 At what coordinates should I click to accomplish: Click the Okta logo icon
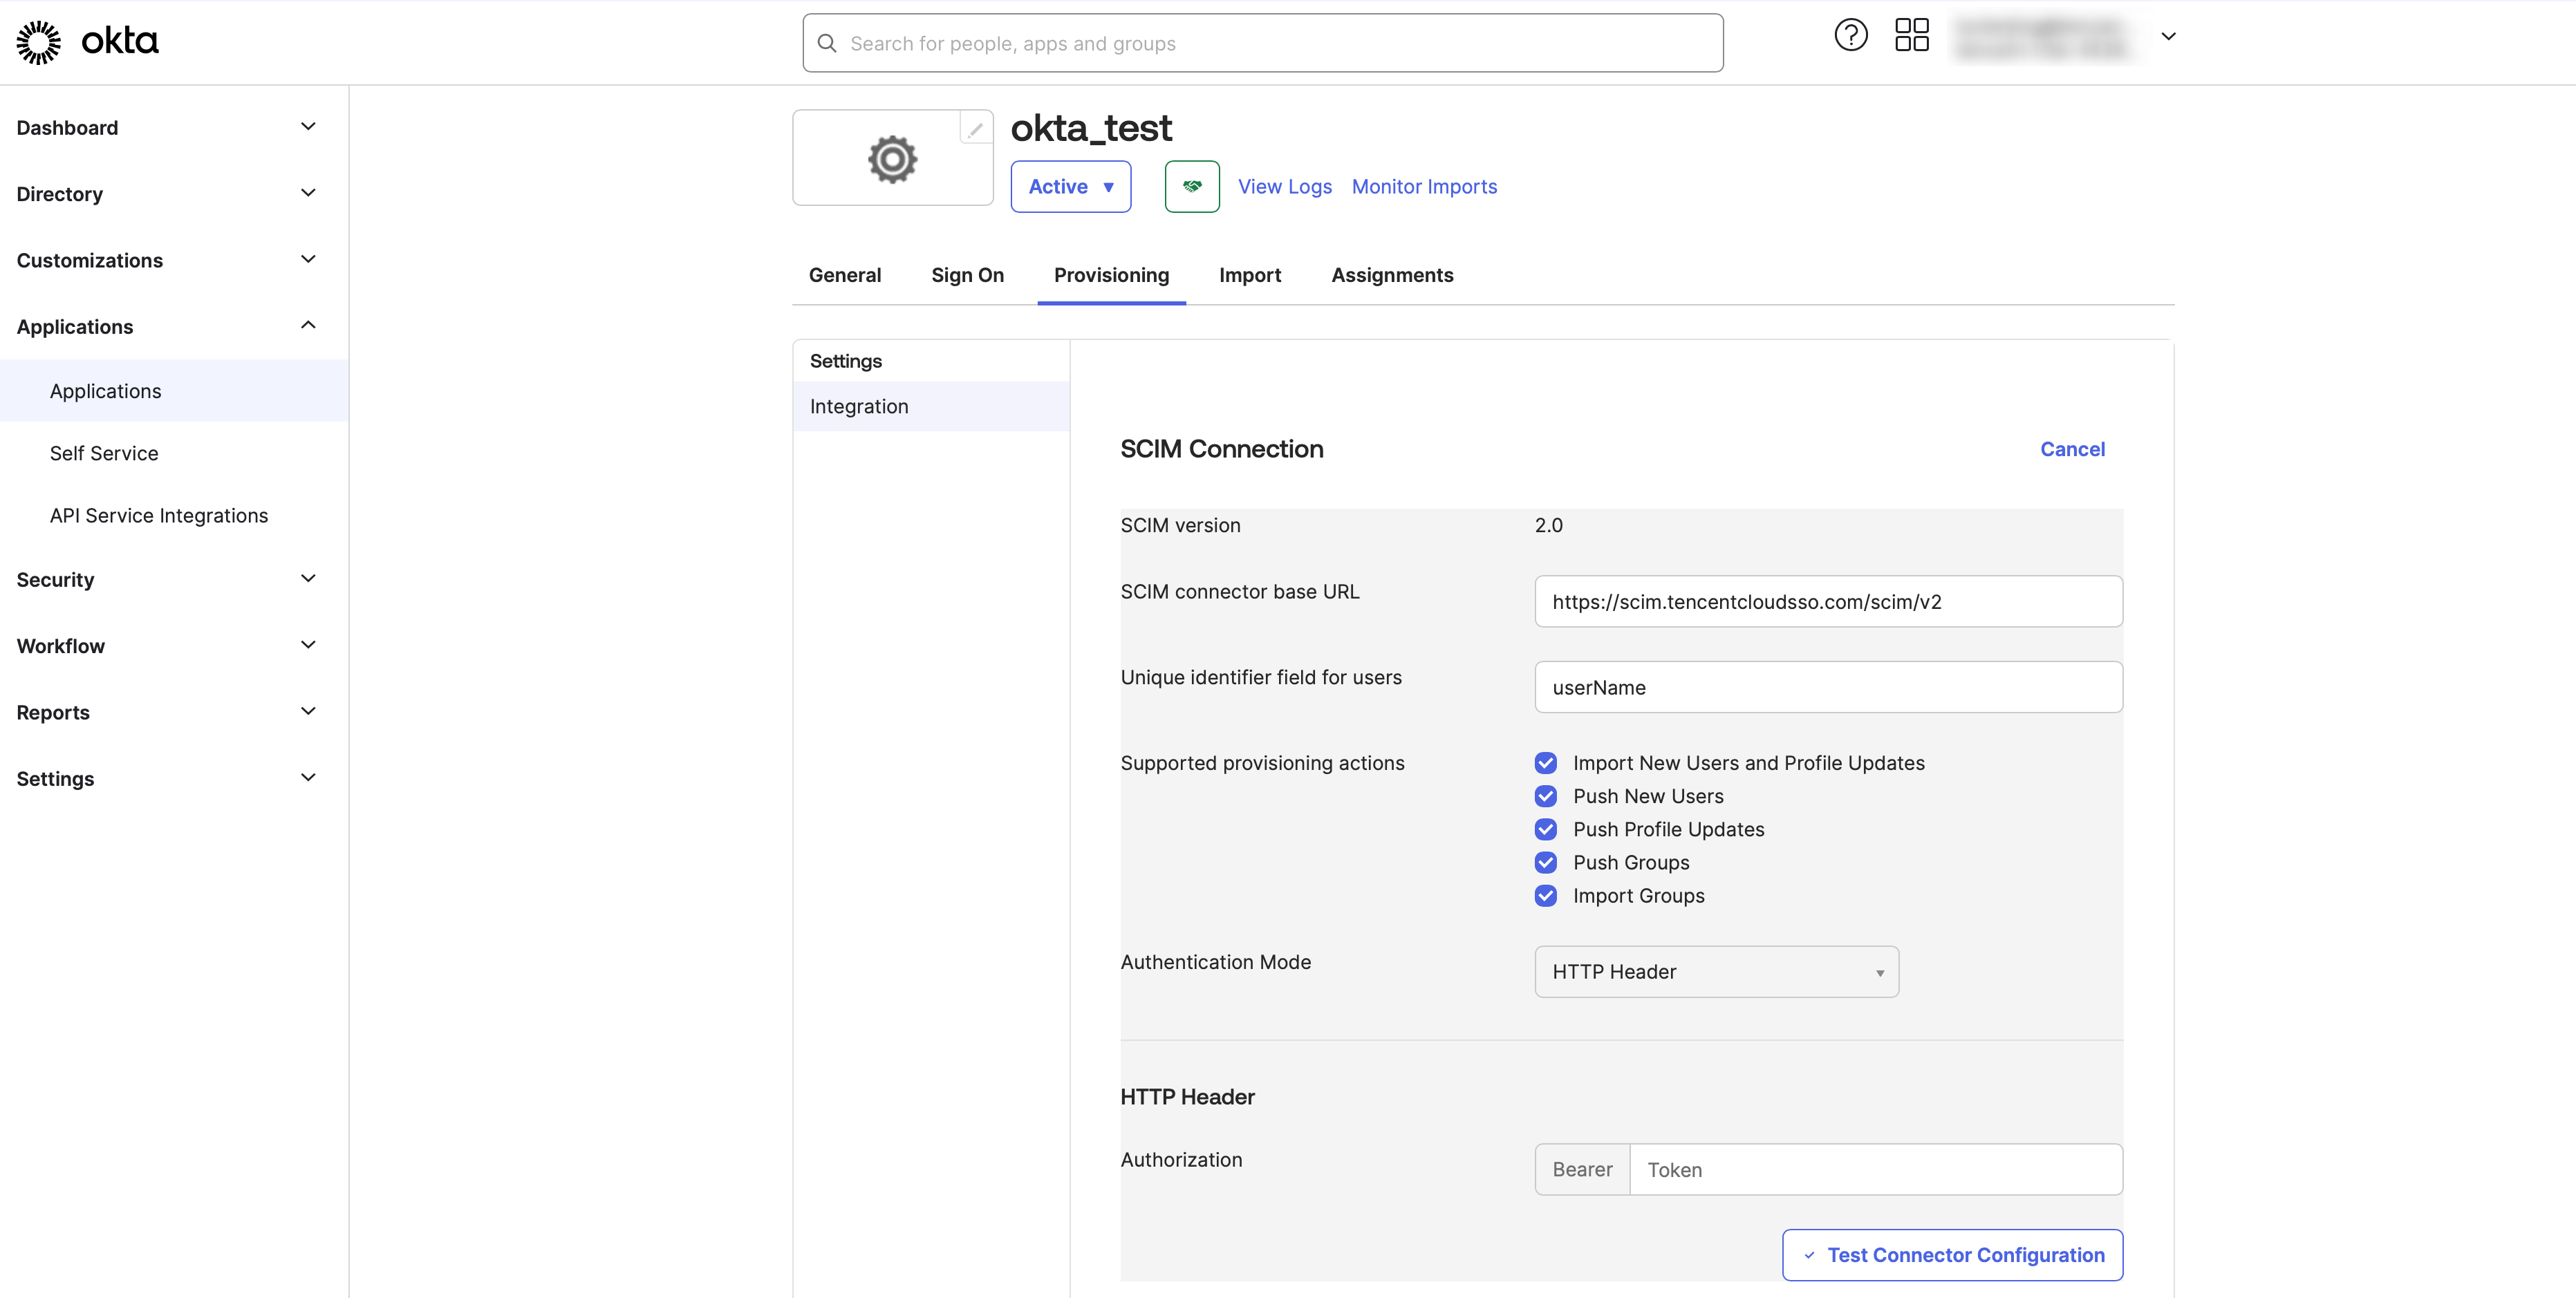[x=39, y=42]
